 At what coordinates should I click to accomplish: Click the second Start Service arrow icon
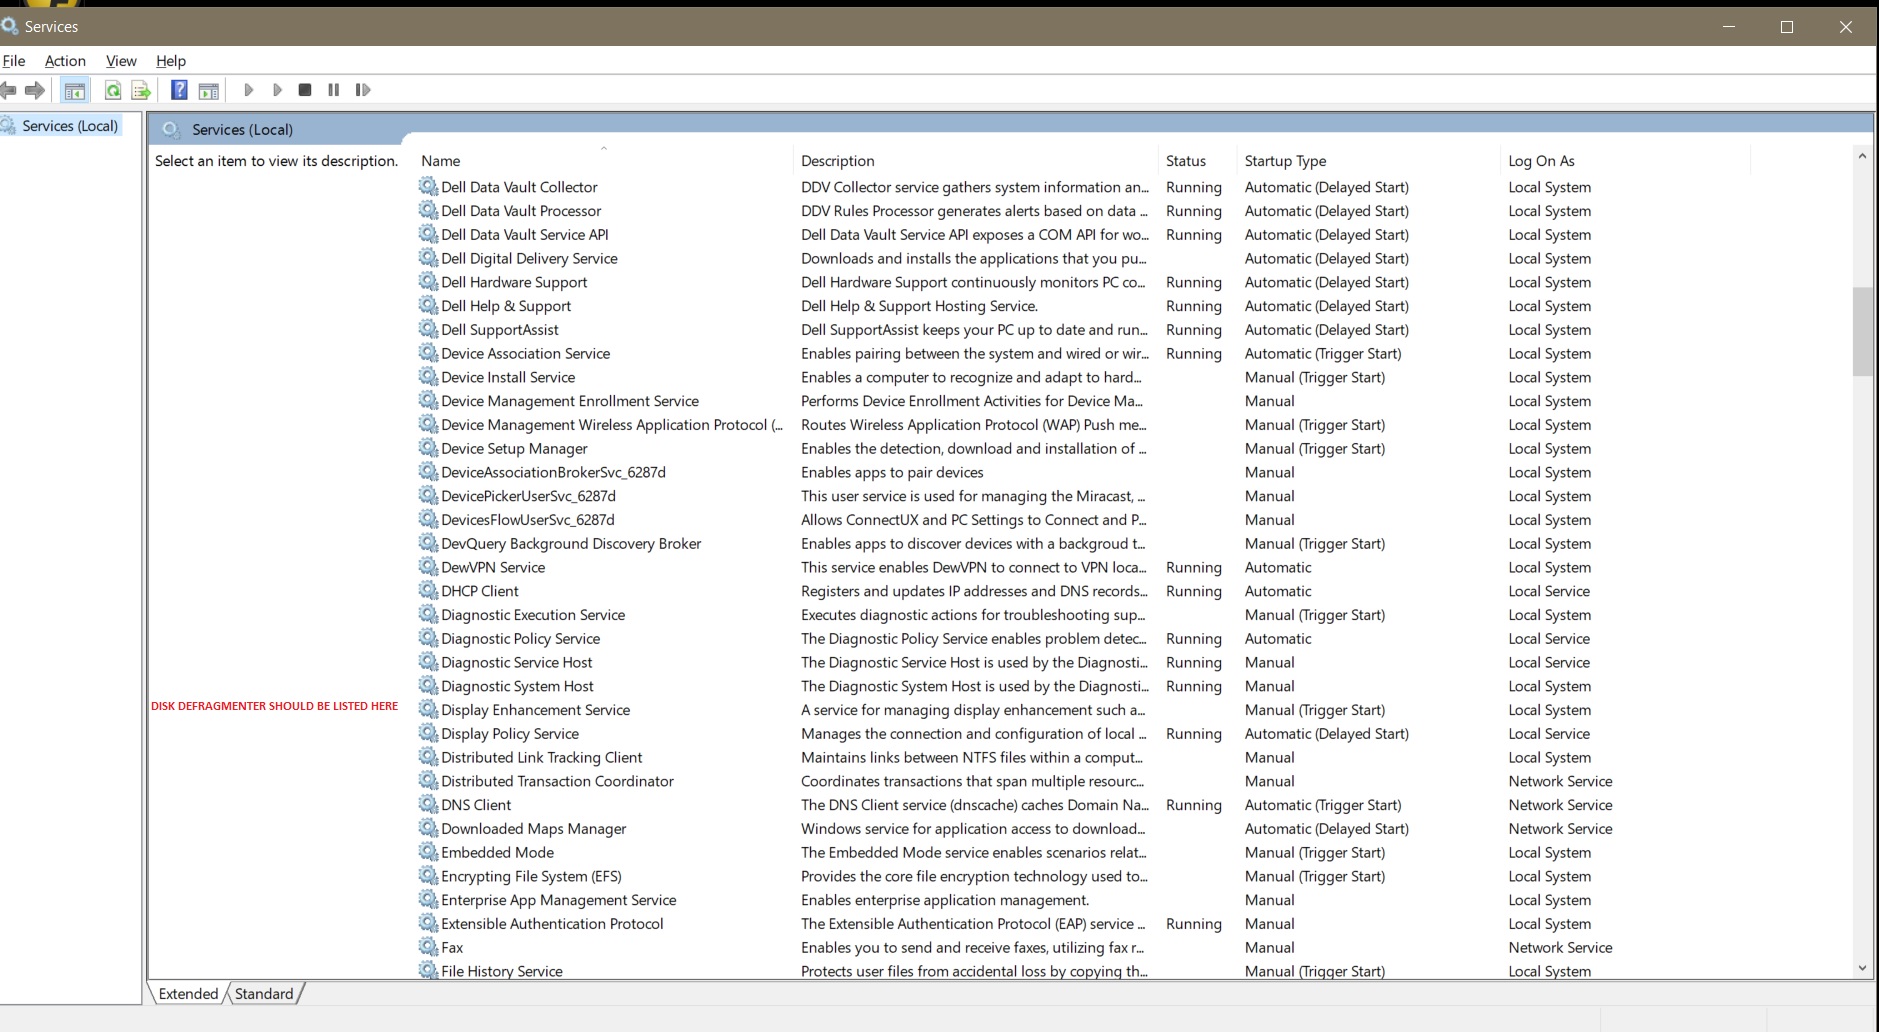click(x=277, y=90)
